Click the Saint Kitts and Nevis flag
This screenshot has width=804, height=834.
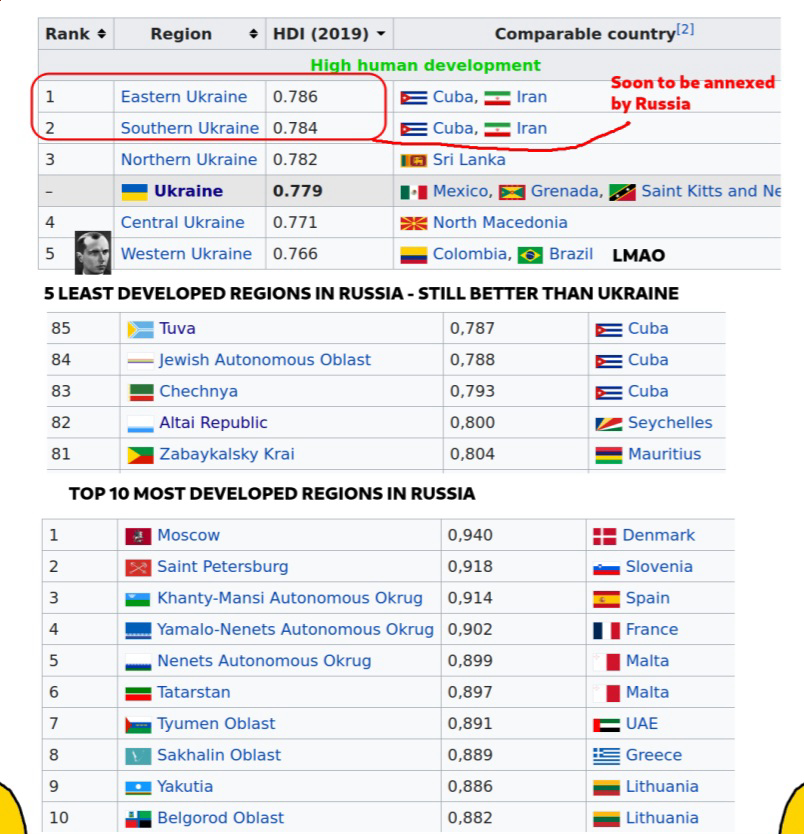point(622,192)
